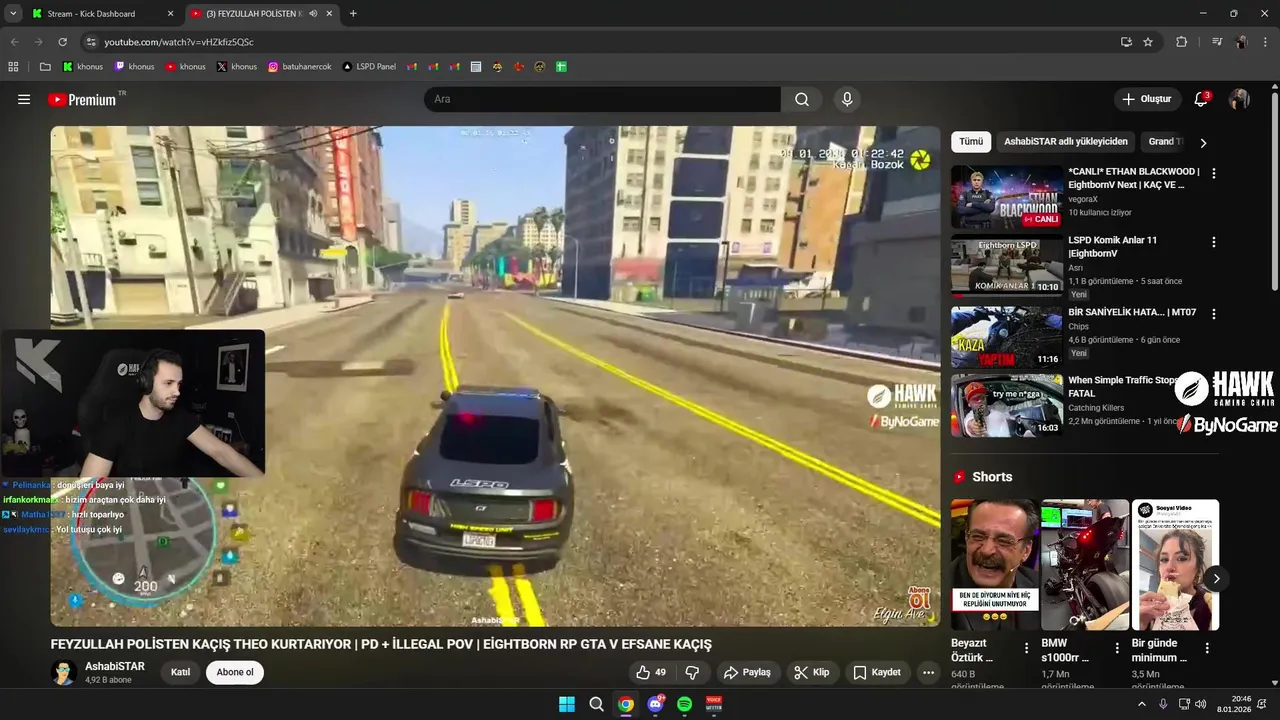Open options for the ETHAN BLACKWOOD video
The height and width of the screenshot is (720, 1280).
click(1214, 173)
